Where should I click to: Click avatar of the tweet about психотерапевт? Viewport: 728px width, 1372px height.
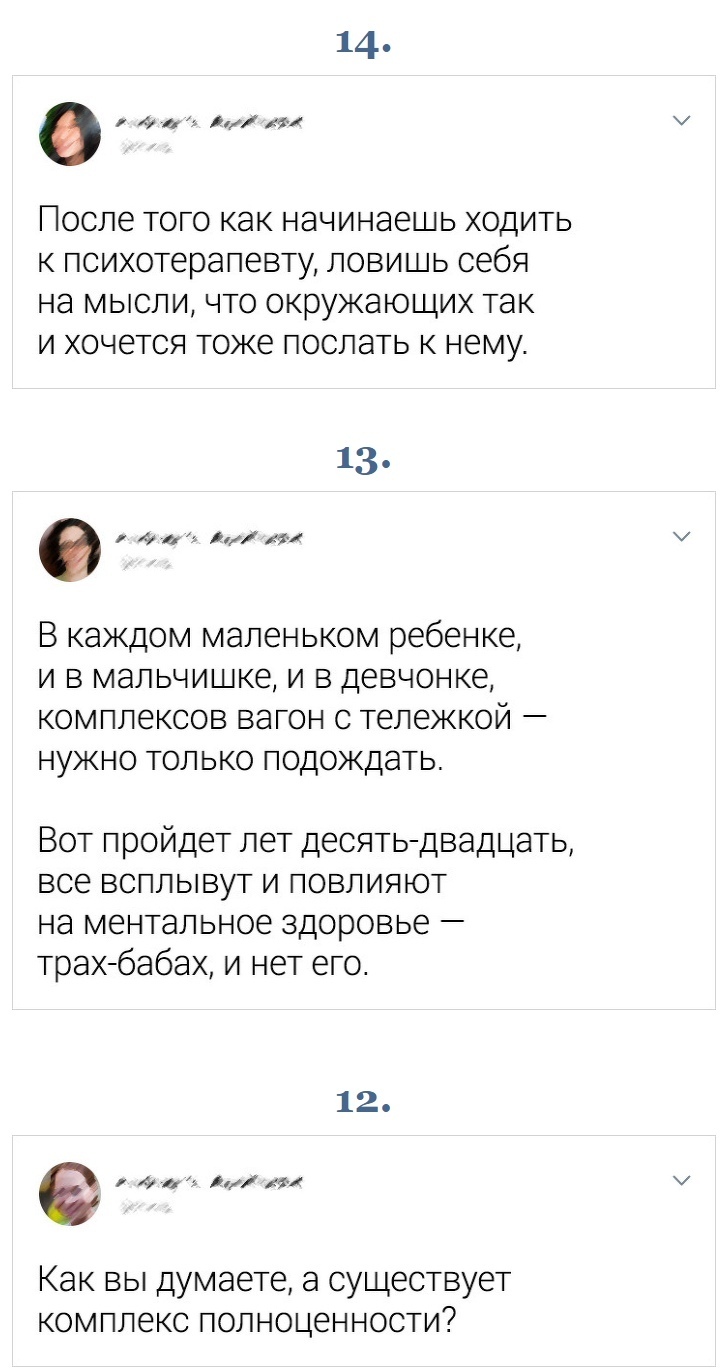[x=70, y=134]
